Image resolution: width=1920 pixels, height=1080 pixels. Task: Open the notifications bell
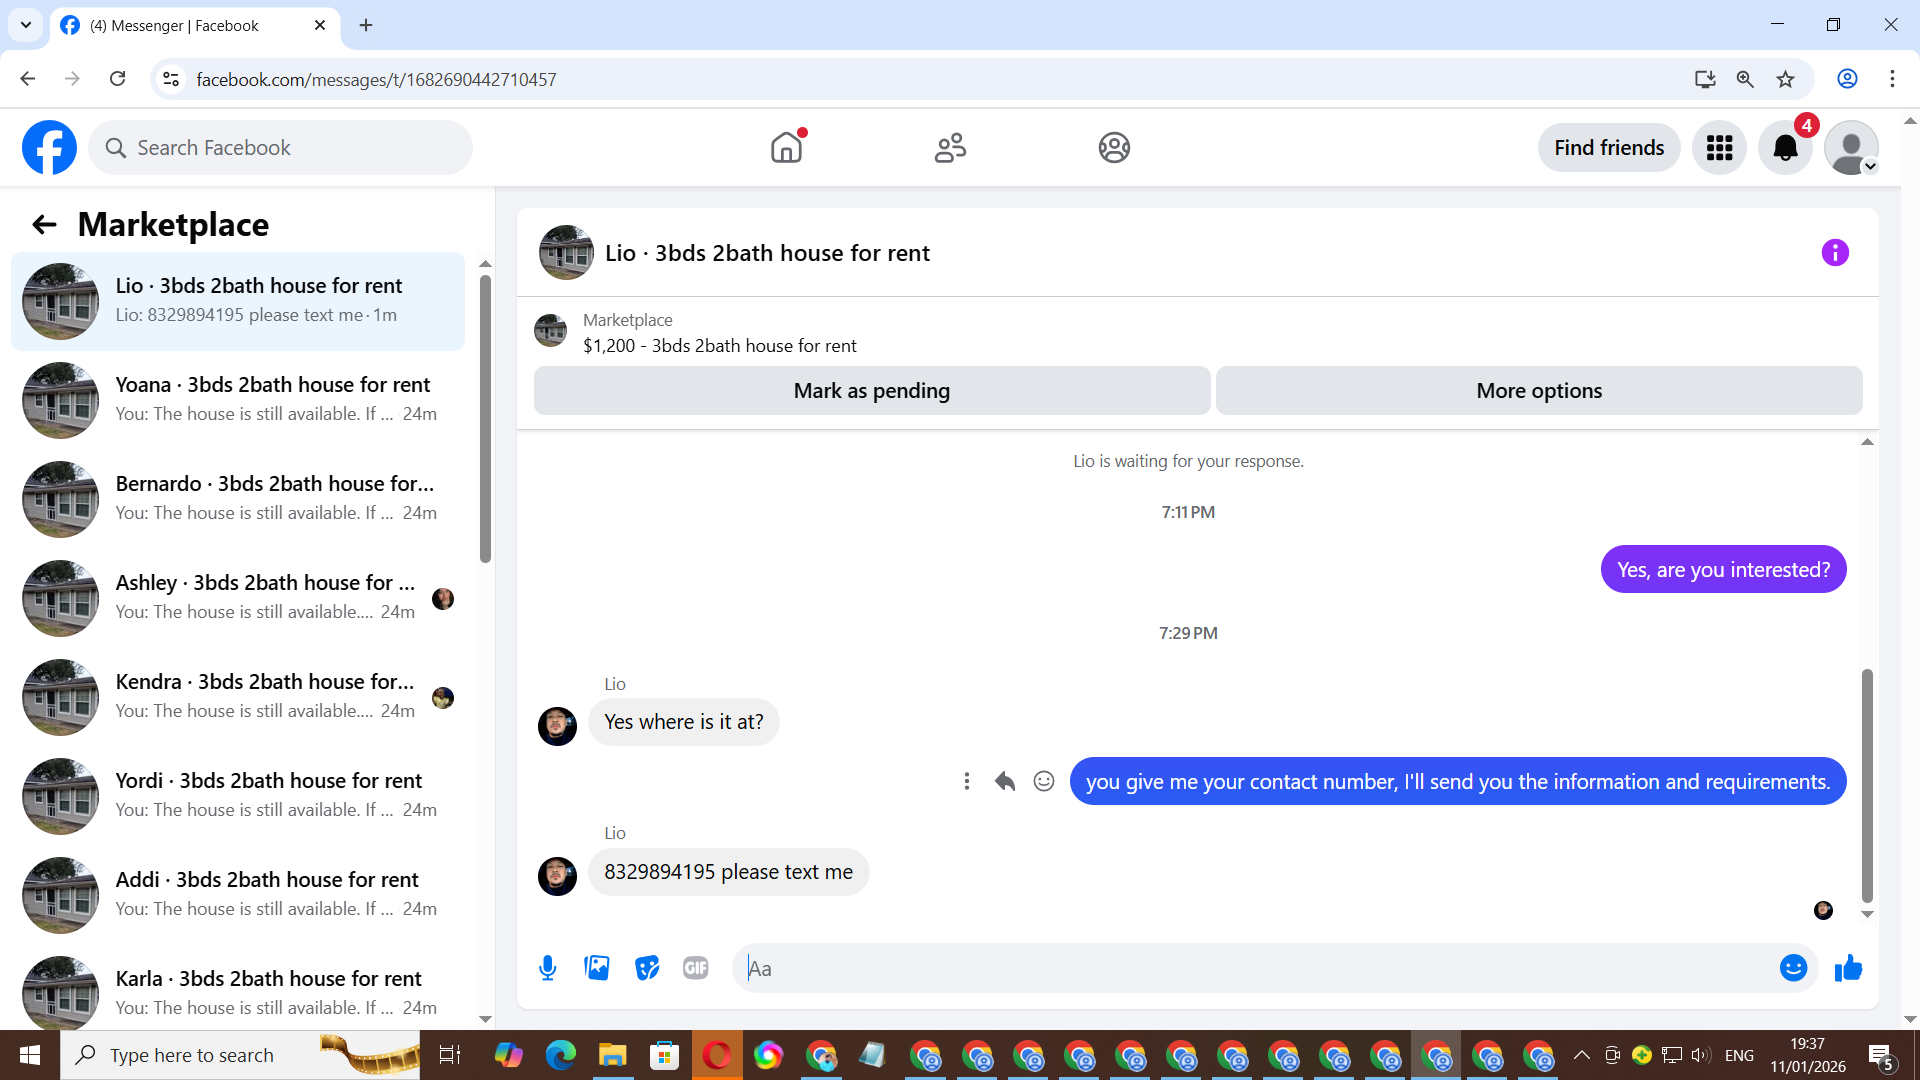pos(1785,148)
